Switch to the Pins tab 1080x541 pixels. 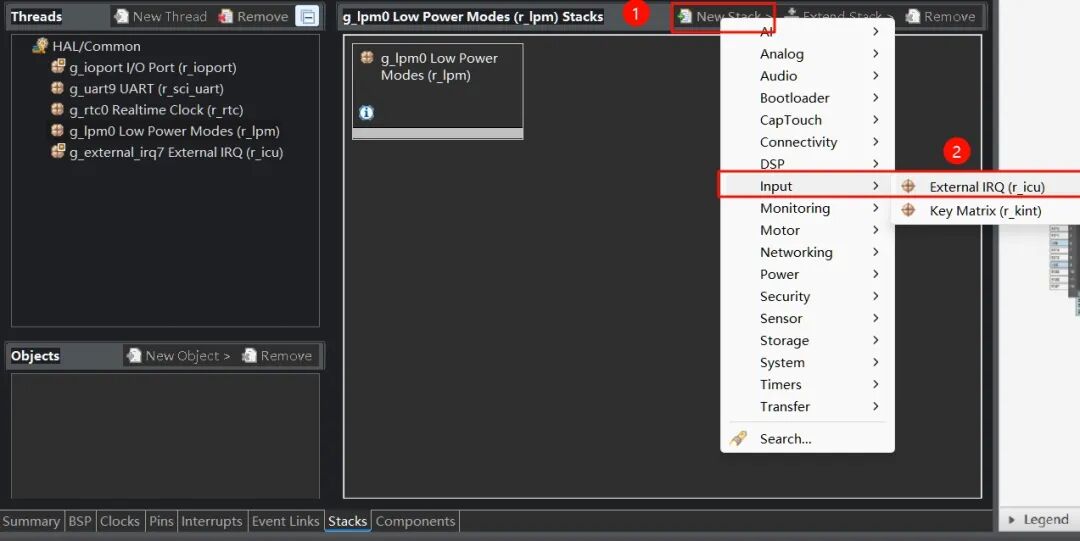(160, 521)
